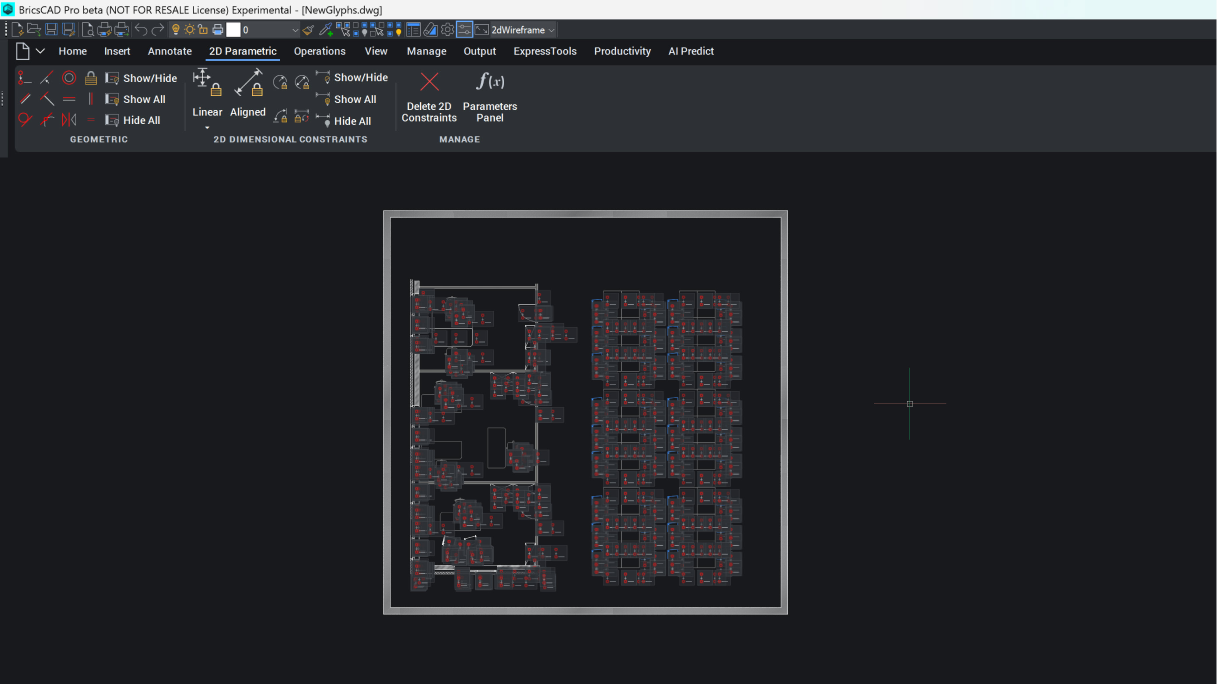This screenshot has height=684, width=1217.
Task: Apply the Perpendicular geometric constraint
Action: pyautogui.click(x=47, y=99)
